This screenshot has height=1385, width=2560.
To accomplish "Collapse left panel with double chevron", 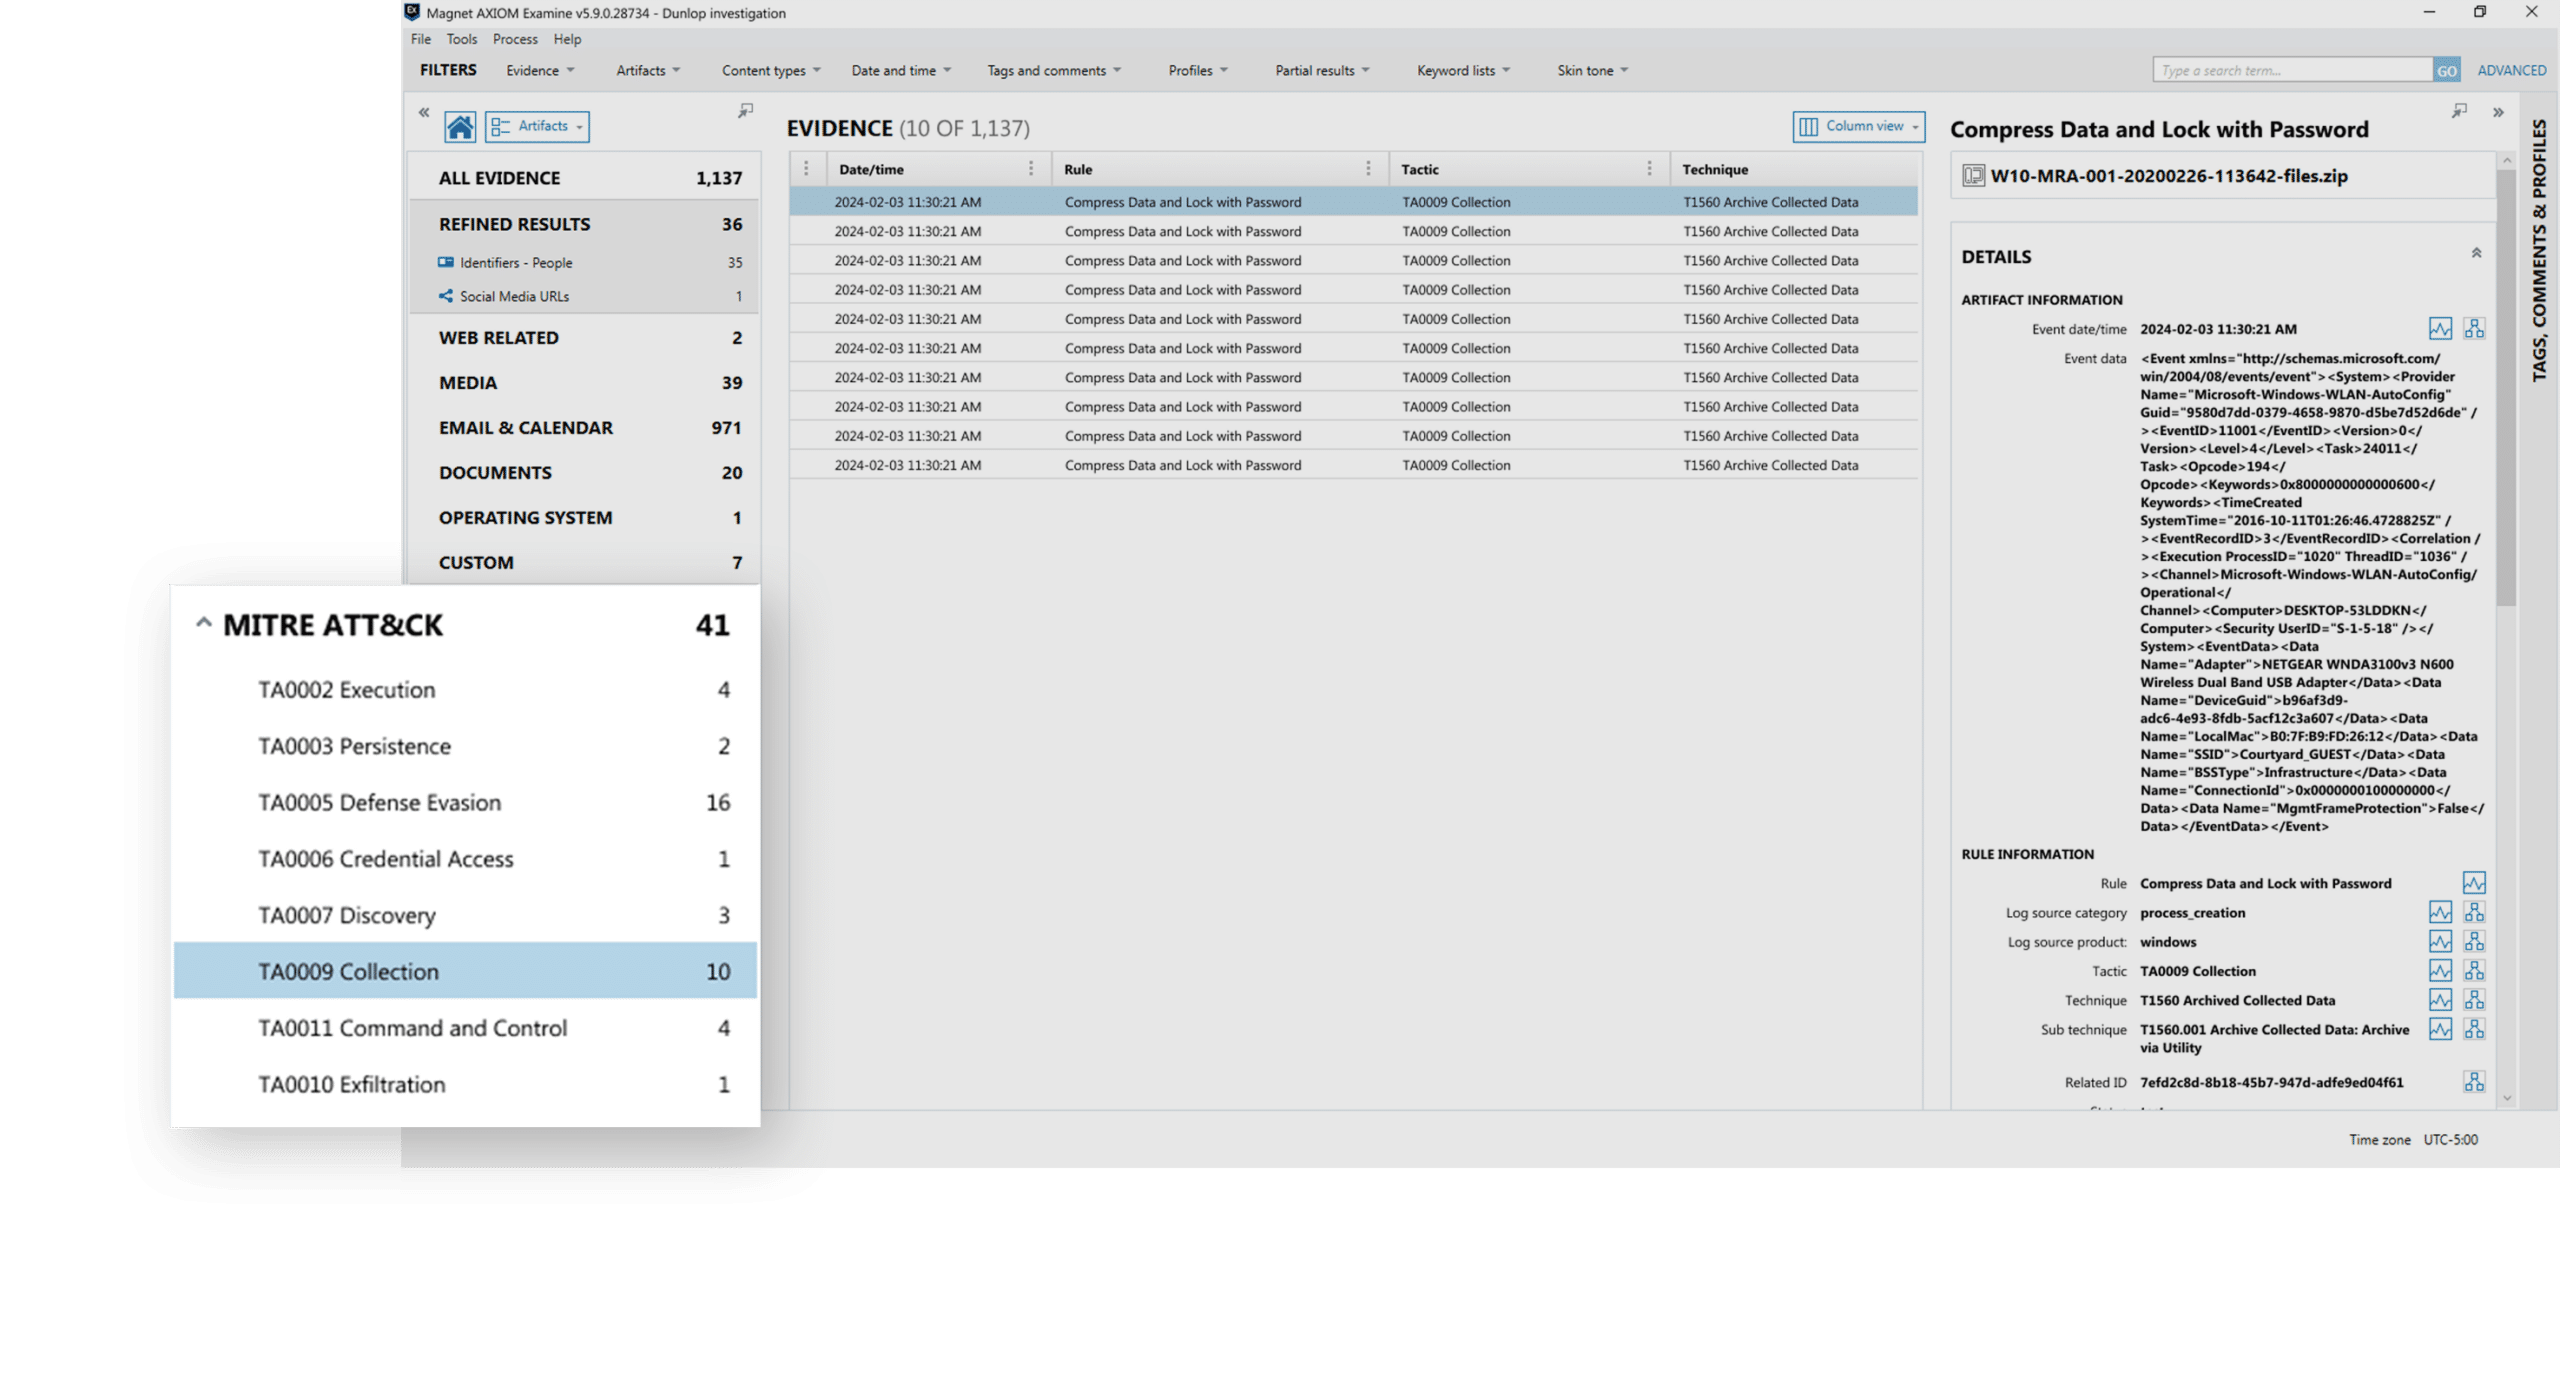I will tap(424, 113).
